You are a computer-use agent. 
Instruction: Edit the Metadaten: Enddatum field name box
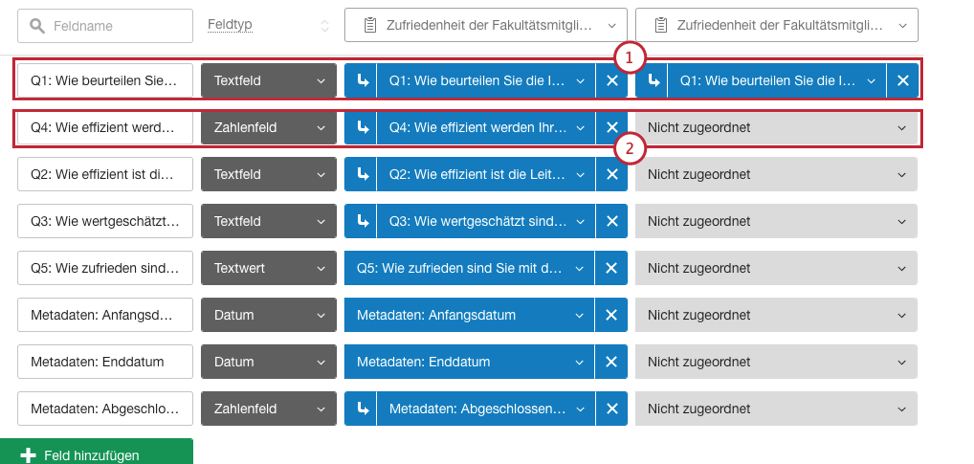coord(105,362)
